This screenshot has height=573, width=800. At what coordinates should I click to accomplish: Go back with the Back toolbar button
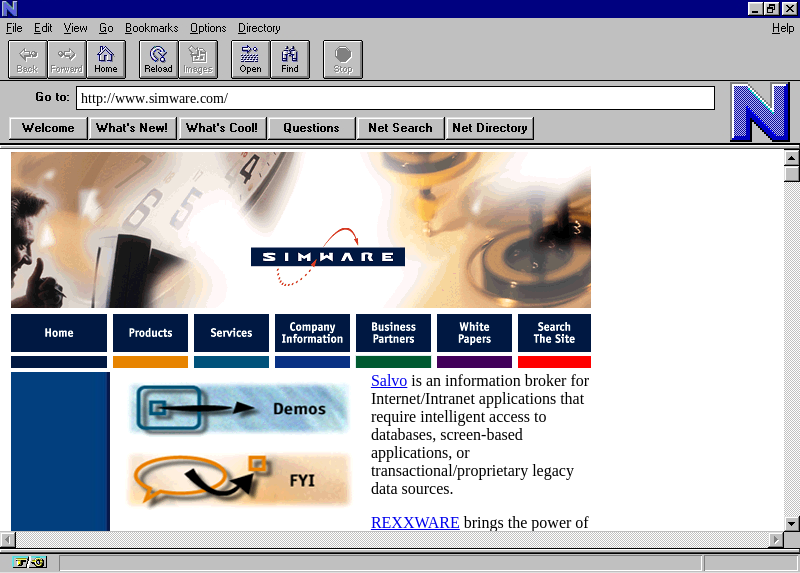[28, 59]
